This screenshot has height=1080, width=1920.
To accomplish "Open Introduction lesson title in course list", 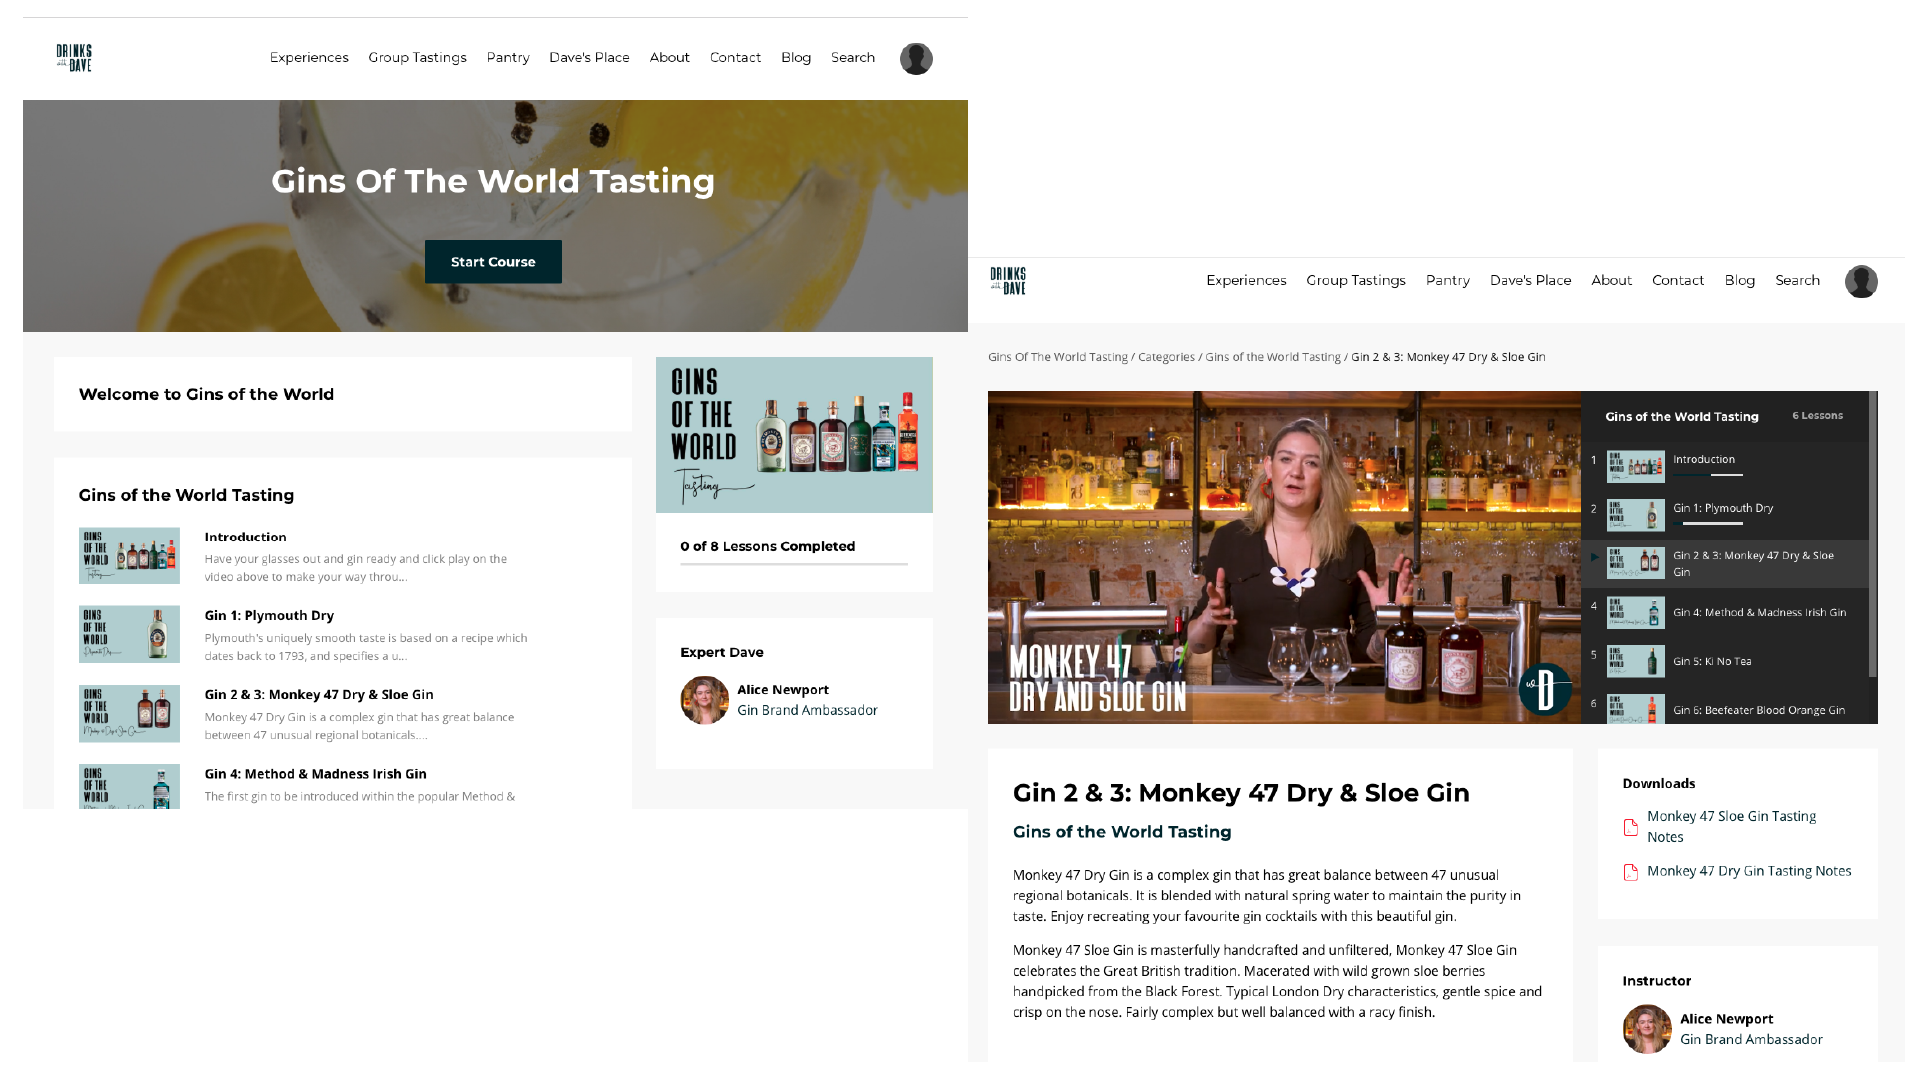I will tap(245, 537).
